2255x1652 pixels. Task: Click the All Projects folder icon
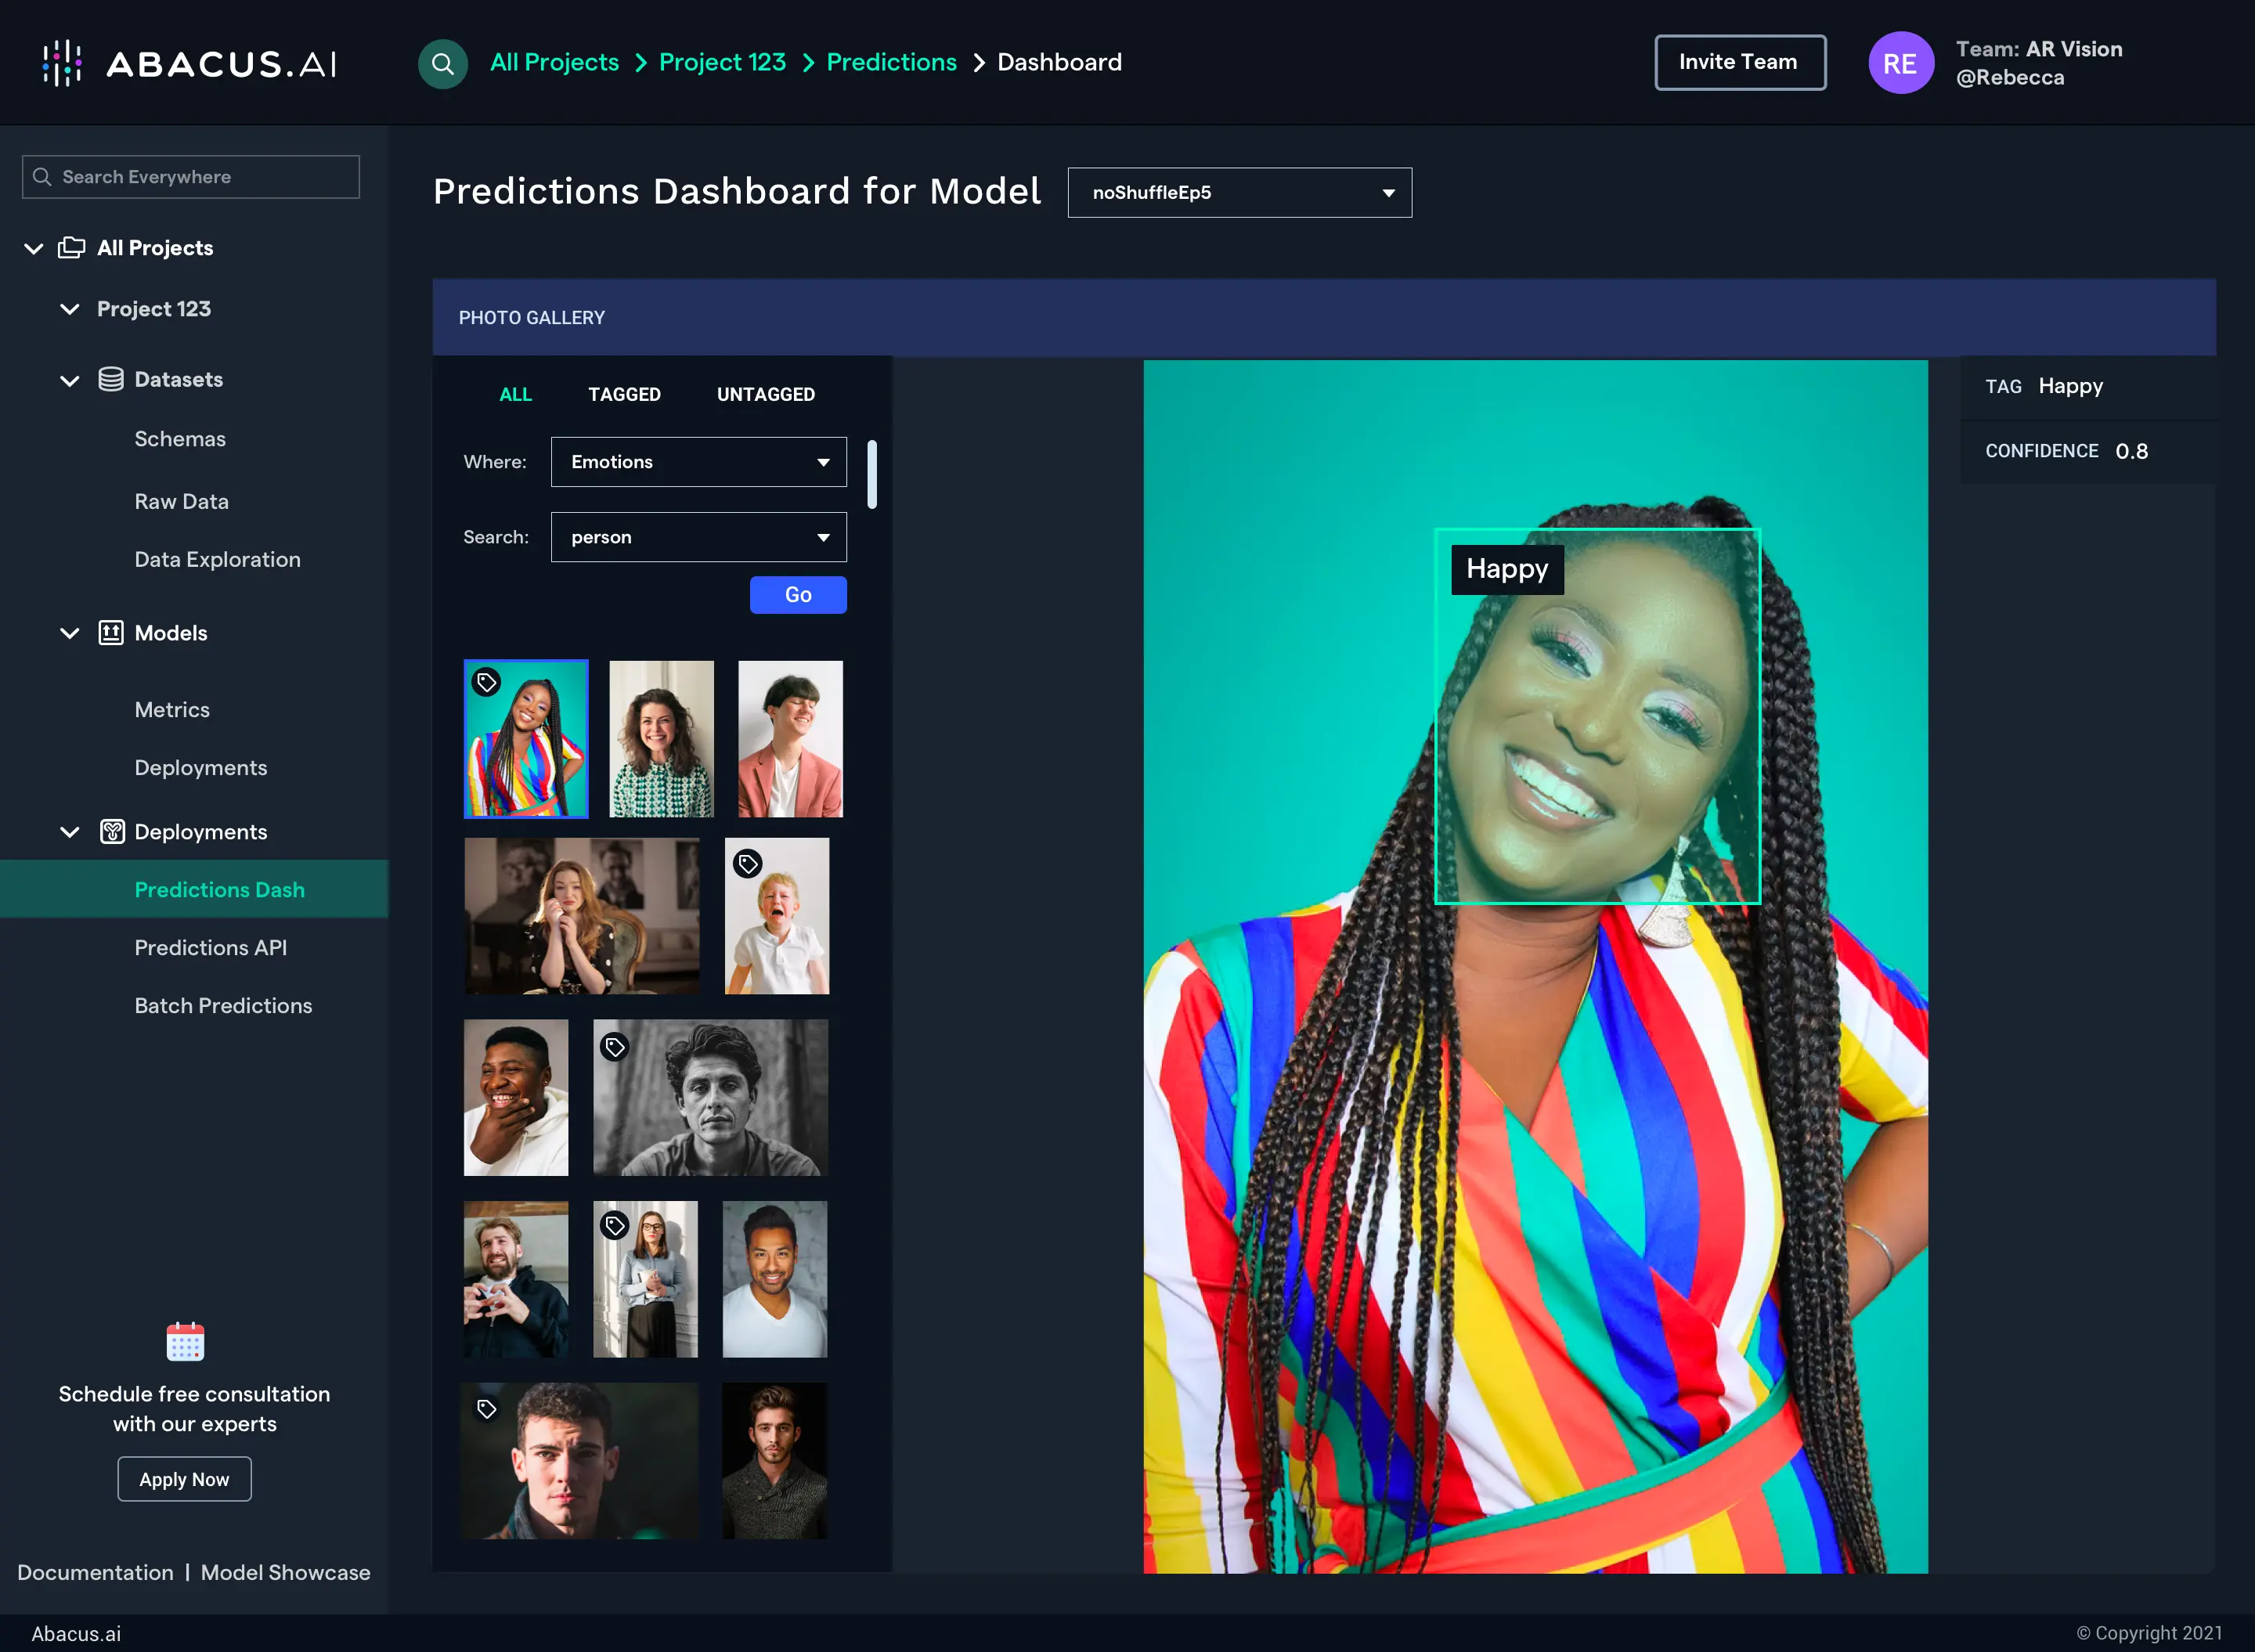pyautogui.click(x=72, y=248)
